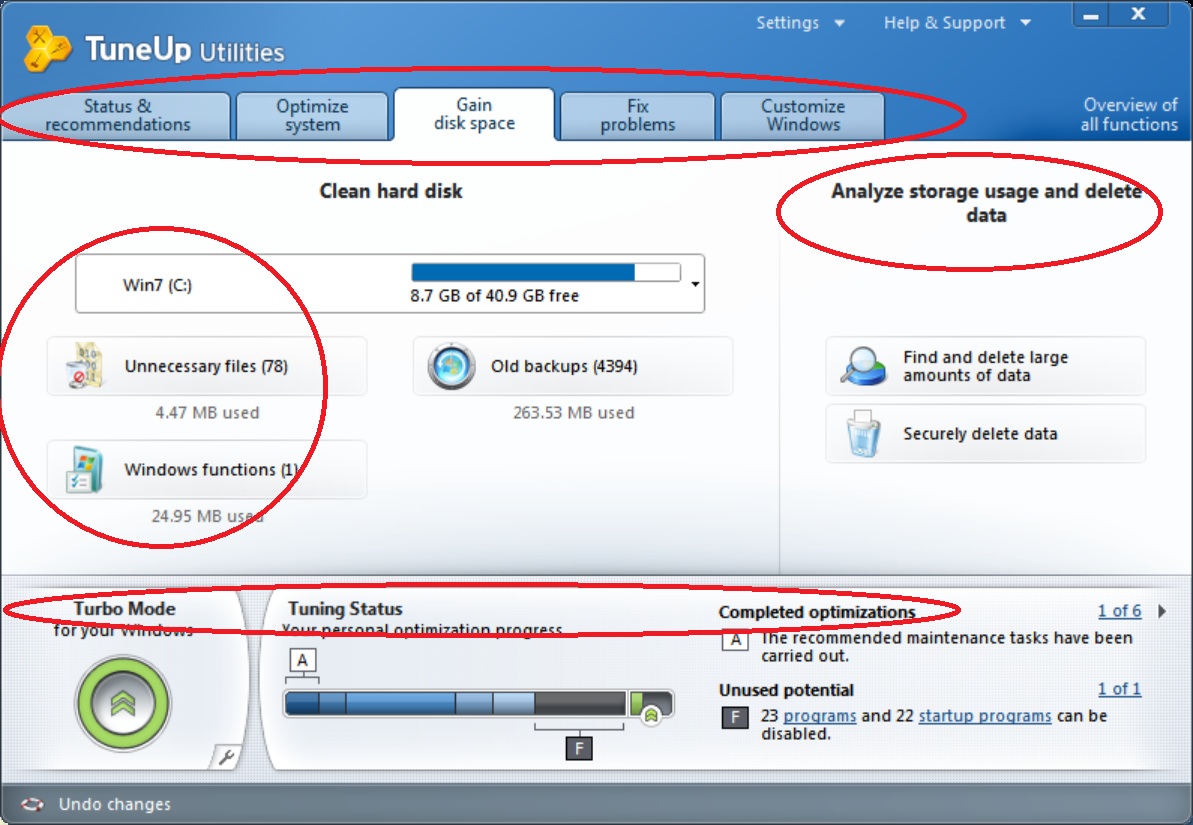This screenshot has width=1193, height=825.
Task: Follow the programs link
Action: click(819, 716)
